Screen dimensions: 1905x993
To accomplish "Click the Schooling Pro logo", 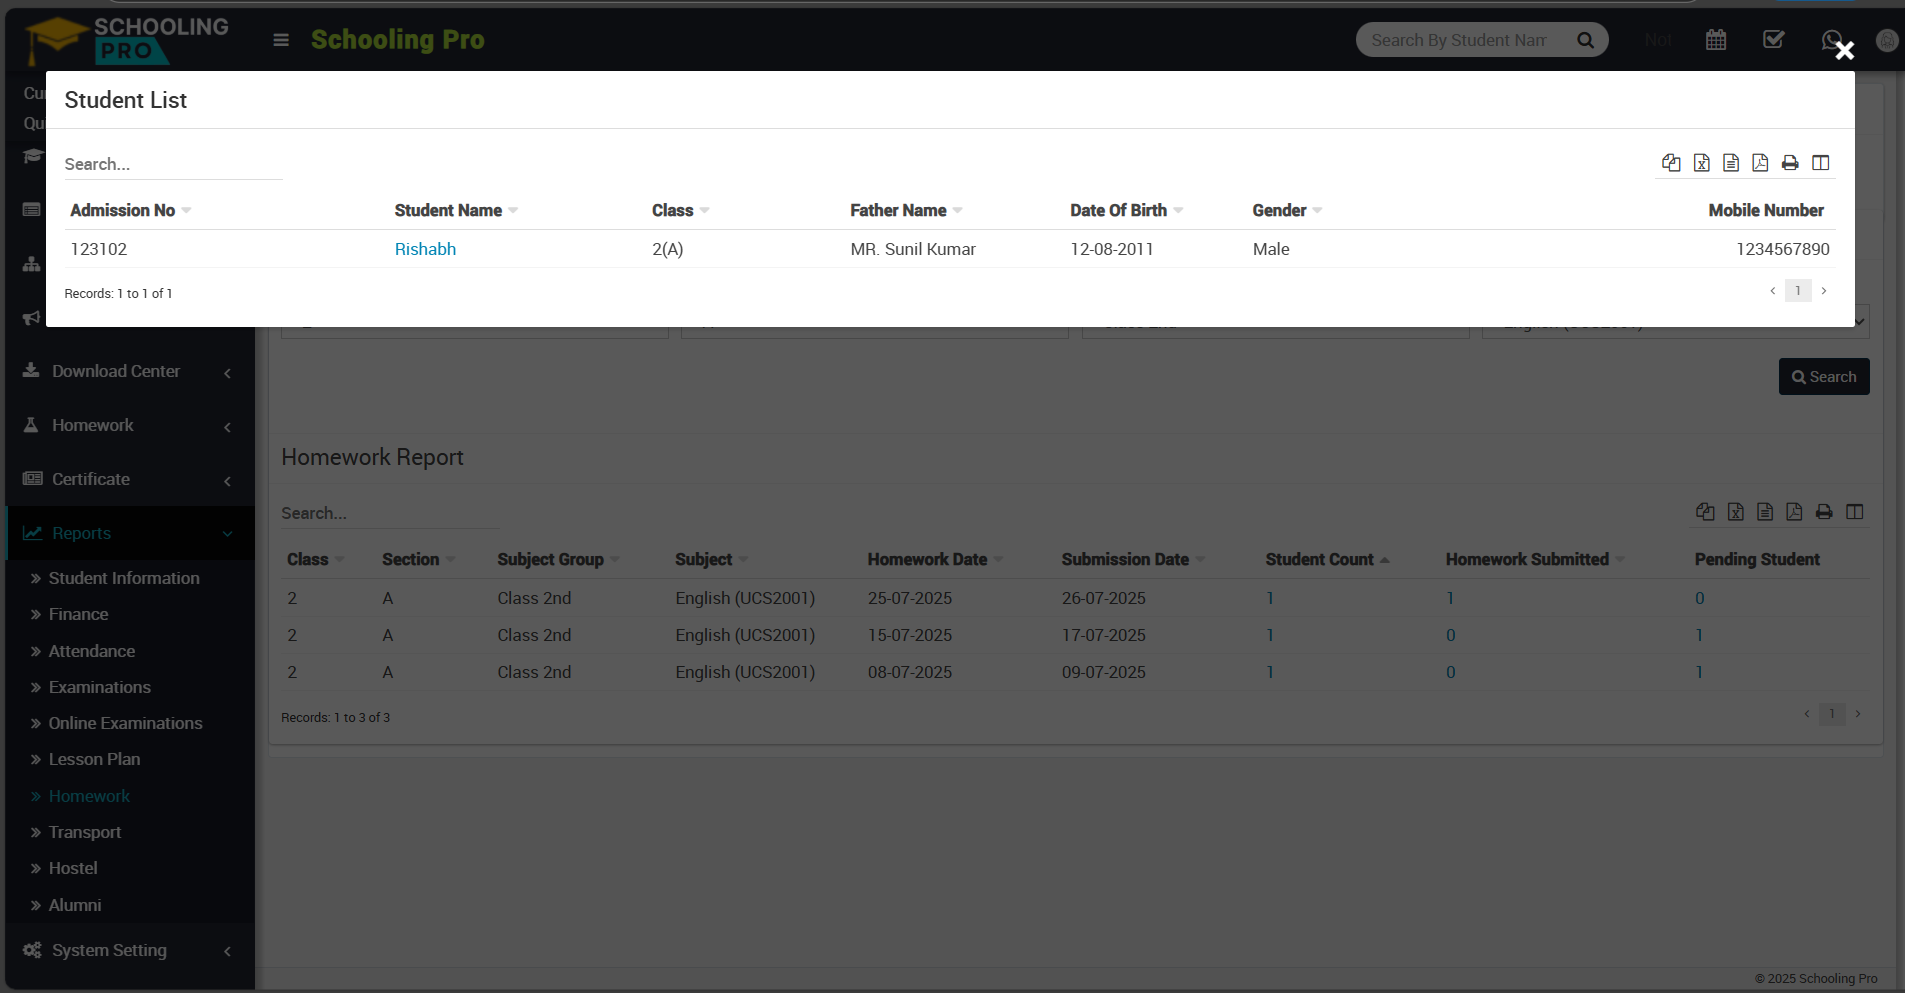I will pyautogui.click(x=128, y=40).
